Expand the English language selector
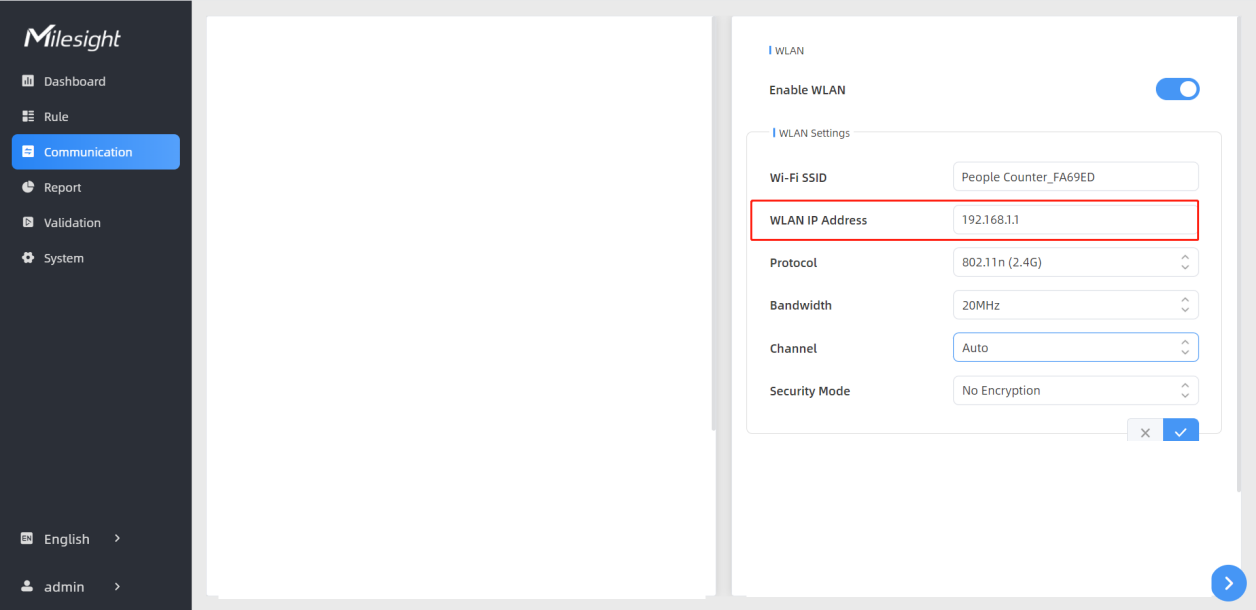Image resolution: width=1256 pixels, height=610 pixels. pos(70,539)
